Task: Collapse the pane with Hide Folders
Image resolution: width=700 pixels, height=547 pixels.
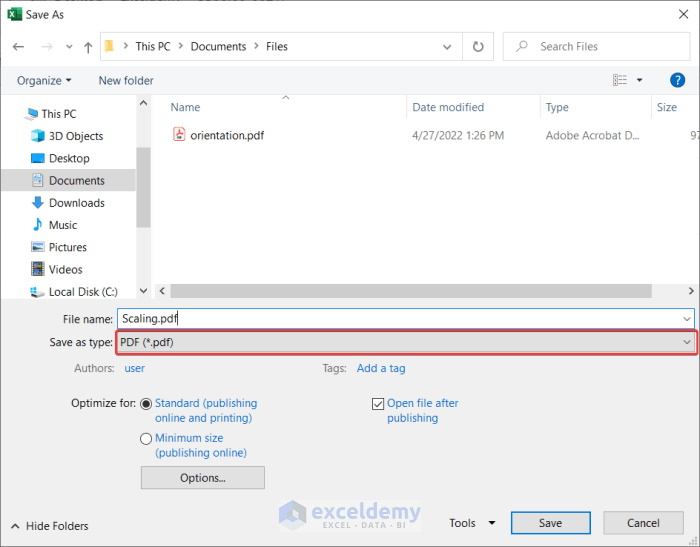Action: point(49,526)
